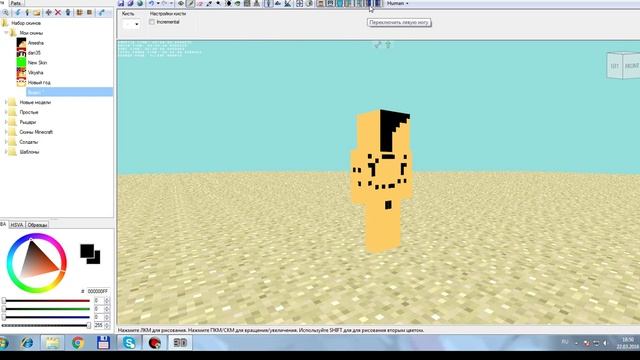Expand the Скины Minecraft folder

(6, 132)
